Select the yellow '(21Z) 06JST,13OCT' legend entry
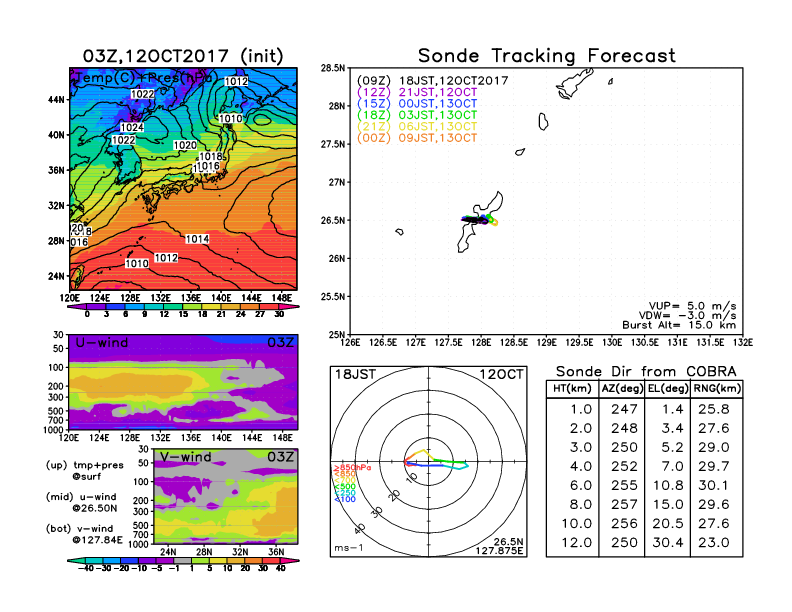 417,127
